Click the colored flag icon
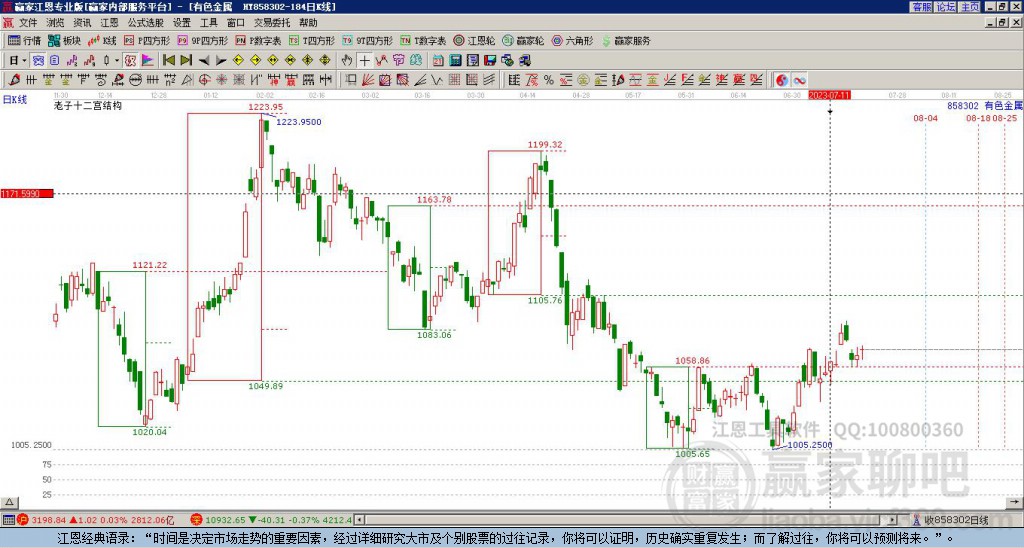The height and width of the screenshot is (548, 1024). [x=148, y=60]
